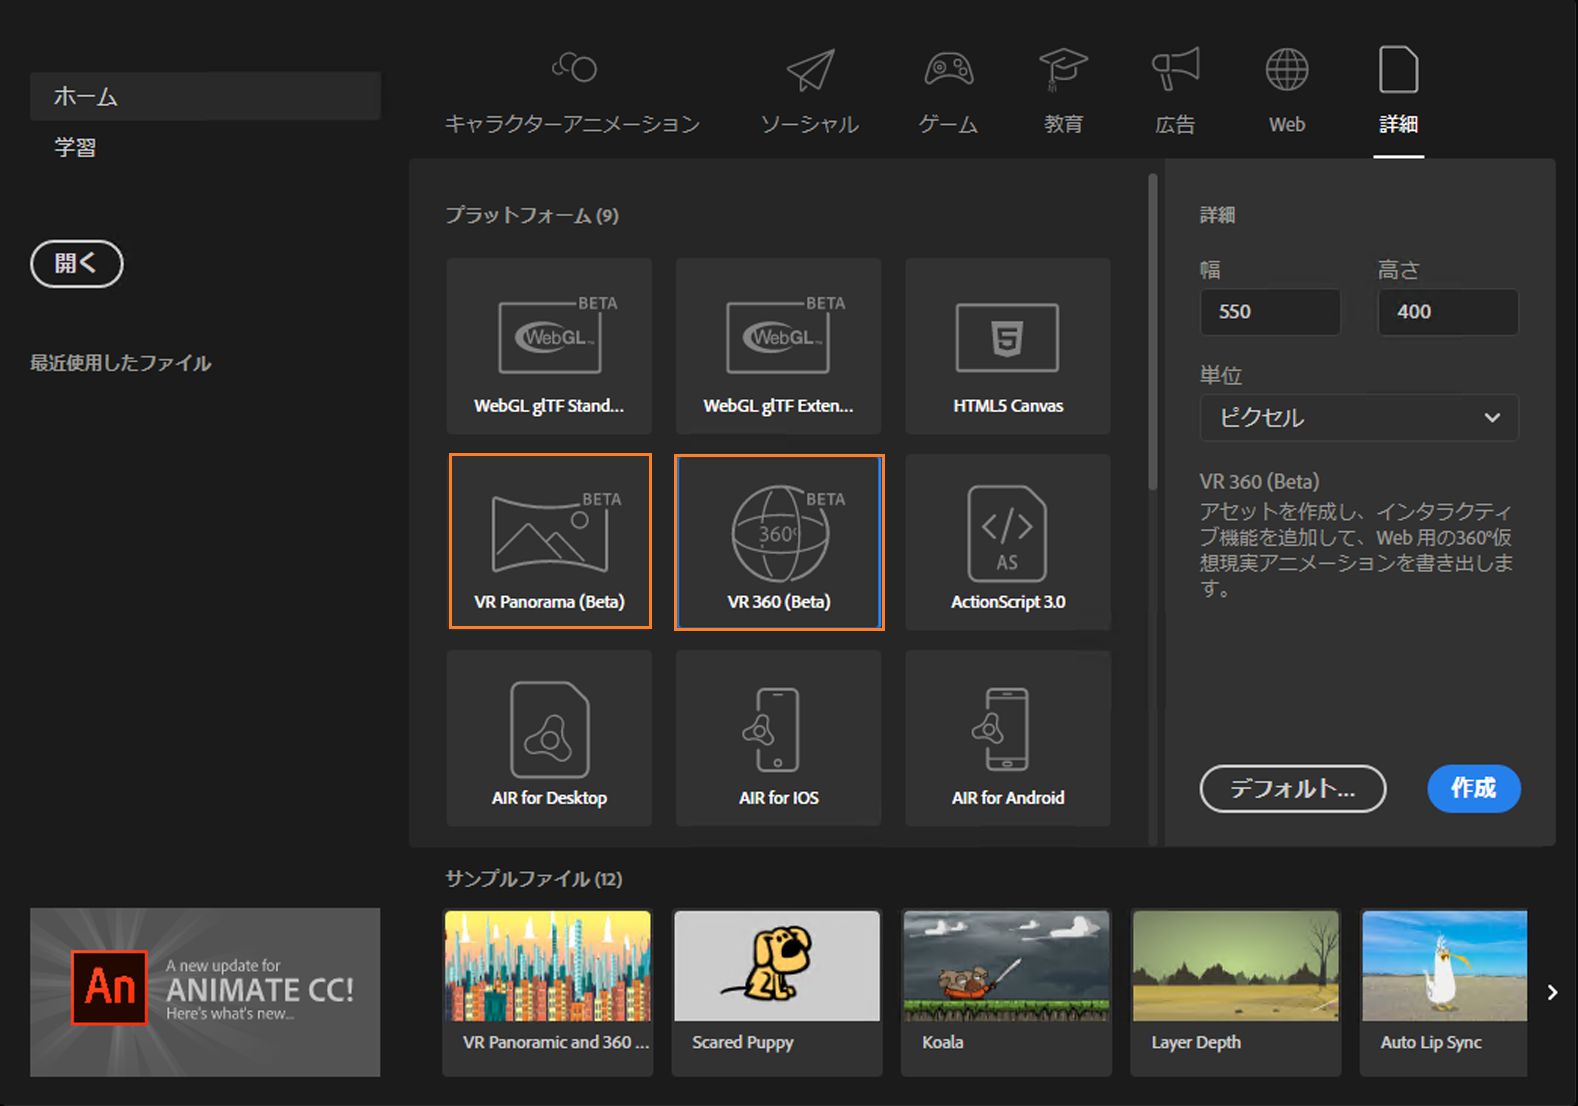The width and height of the screenshot is (1578, 1106).
Task: Choose VR 360 (Beta) platform
Action: (x=779, y=542)
